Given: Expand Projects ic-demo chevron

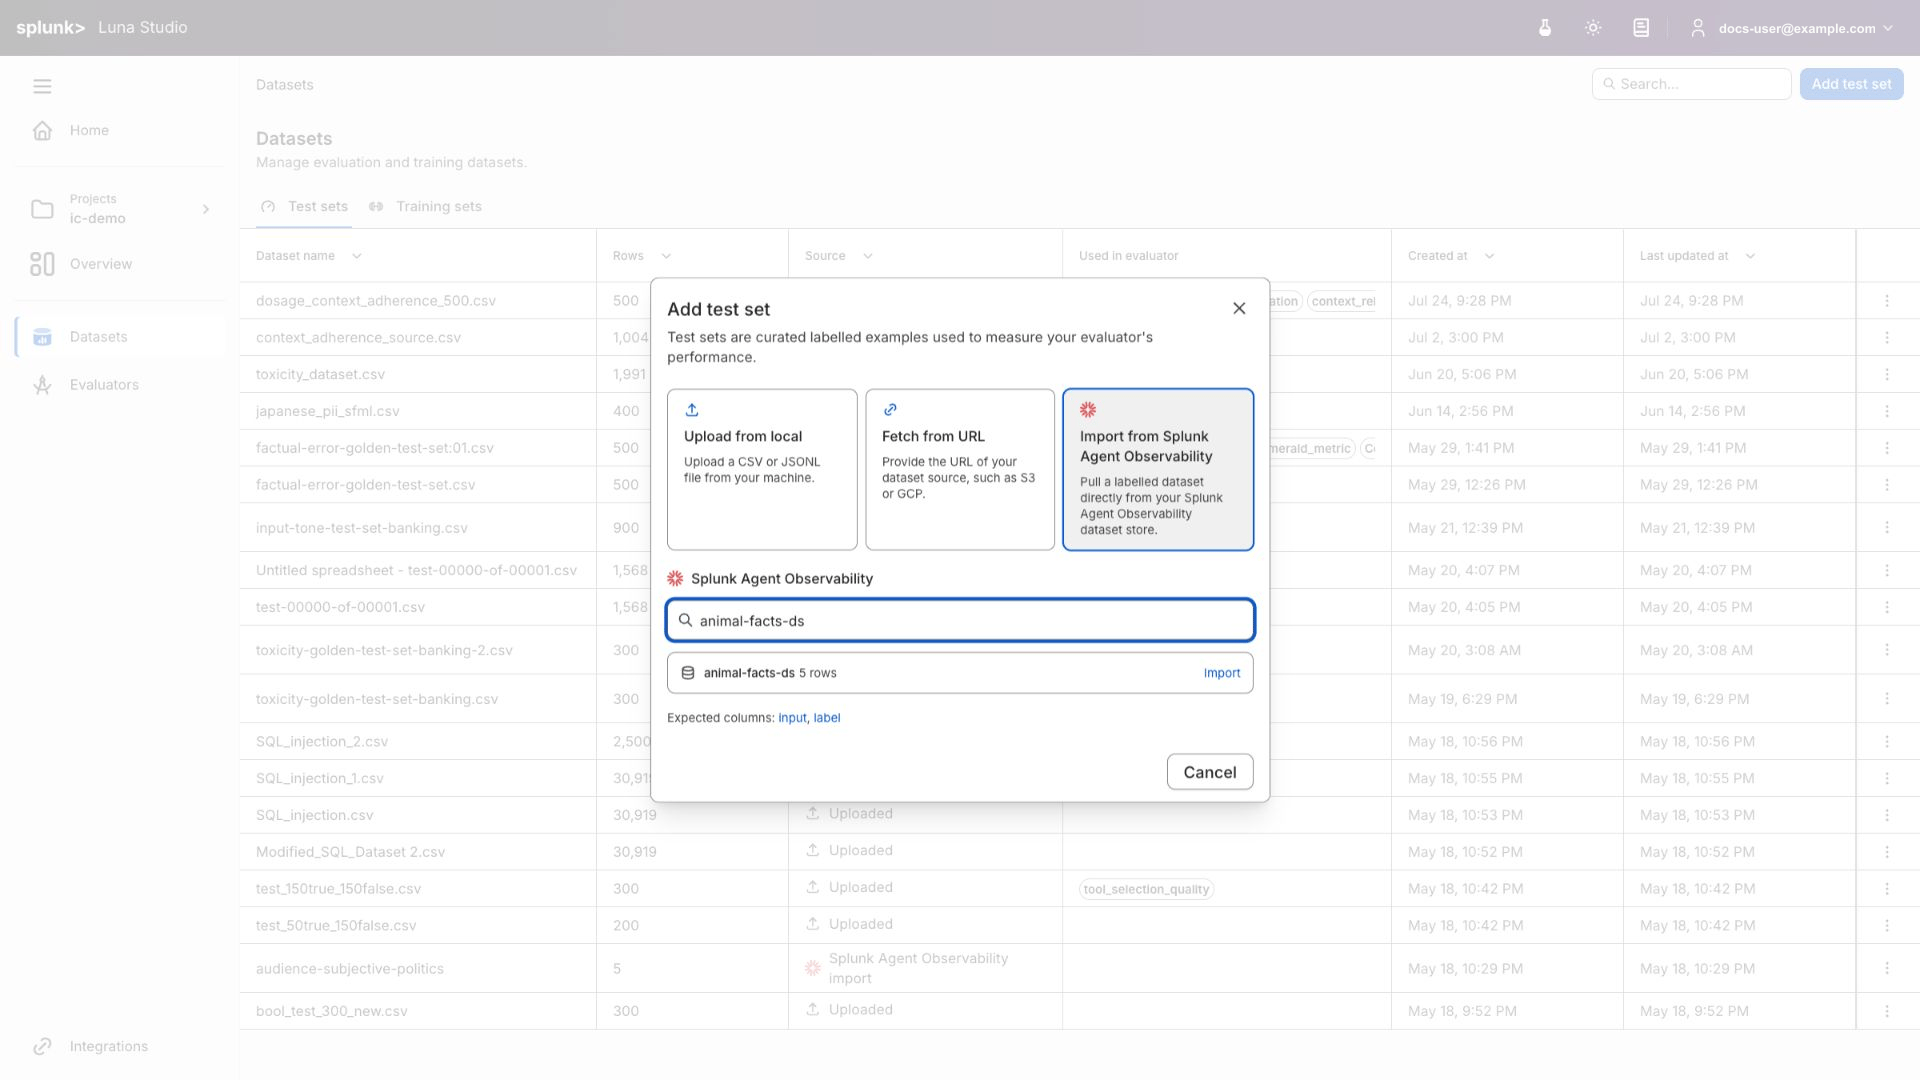Looking at the screenshot, I should coord(206,209).
